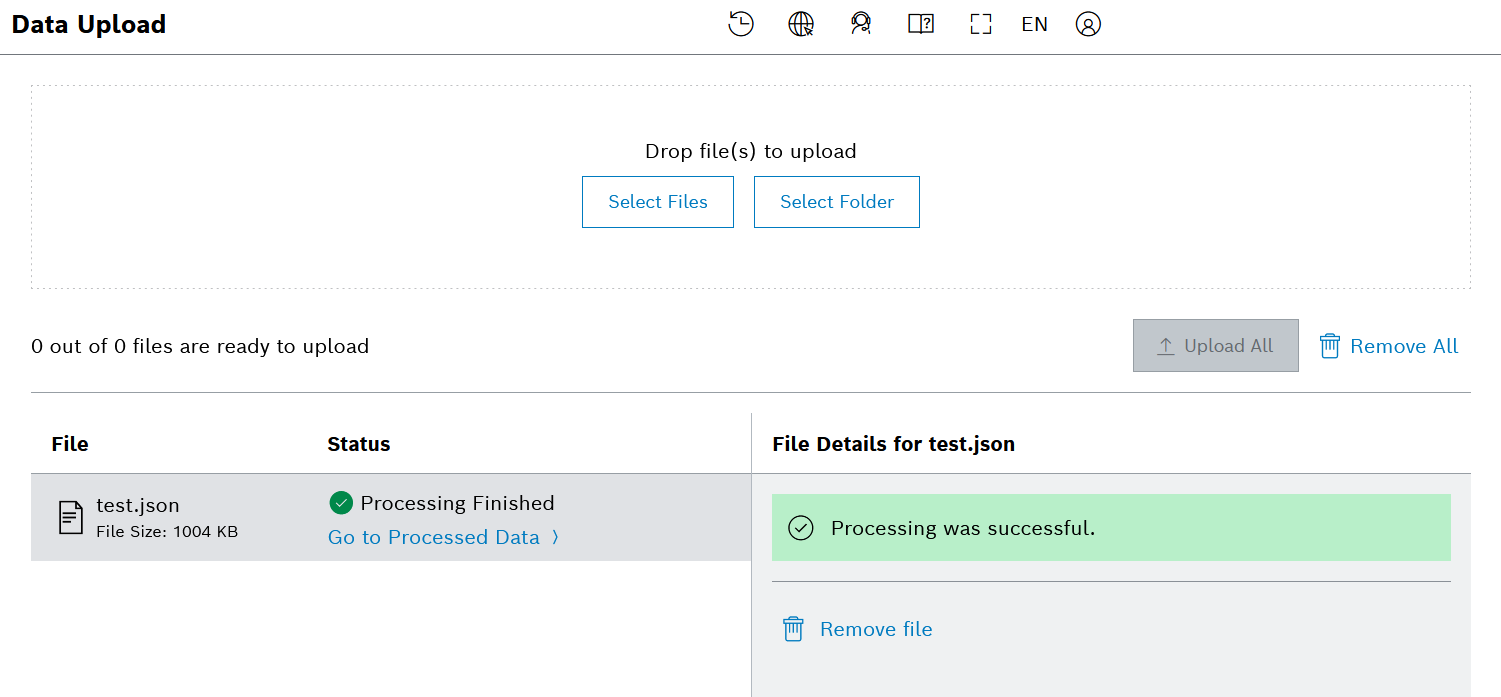Click the globe with cursor icon
The height and width of the screenshot is (697, 1501).
(801, 24)
